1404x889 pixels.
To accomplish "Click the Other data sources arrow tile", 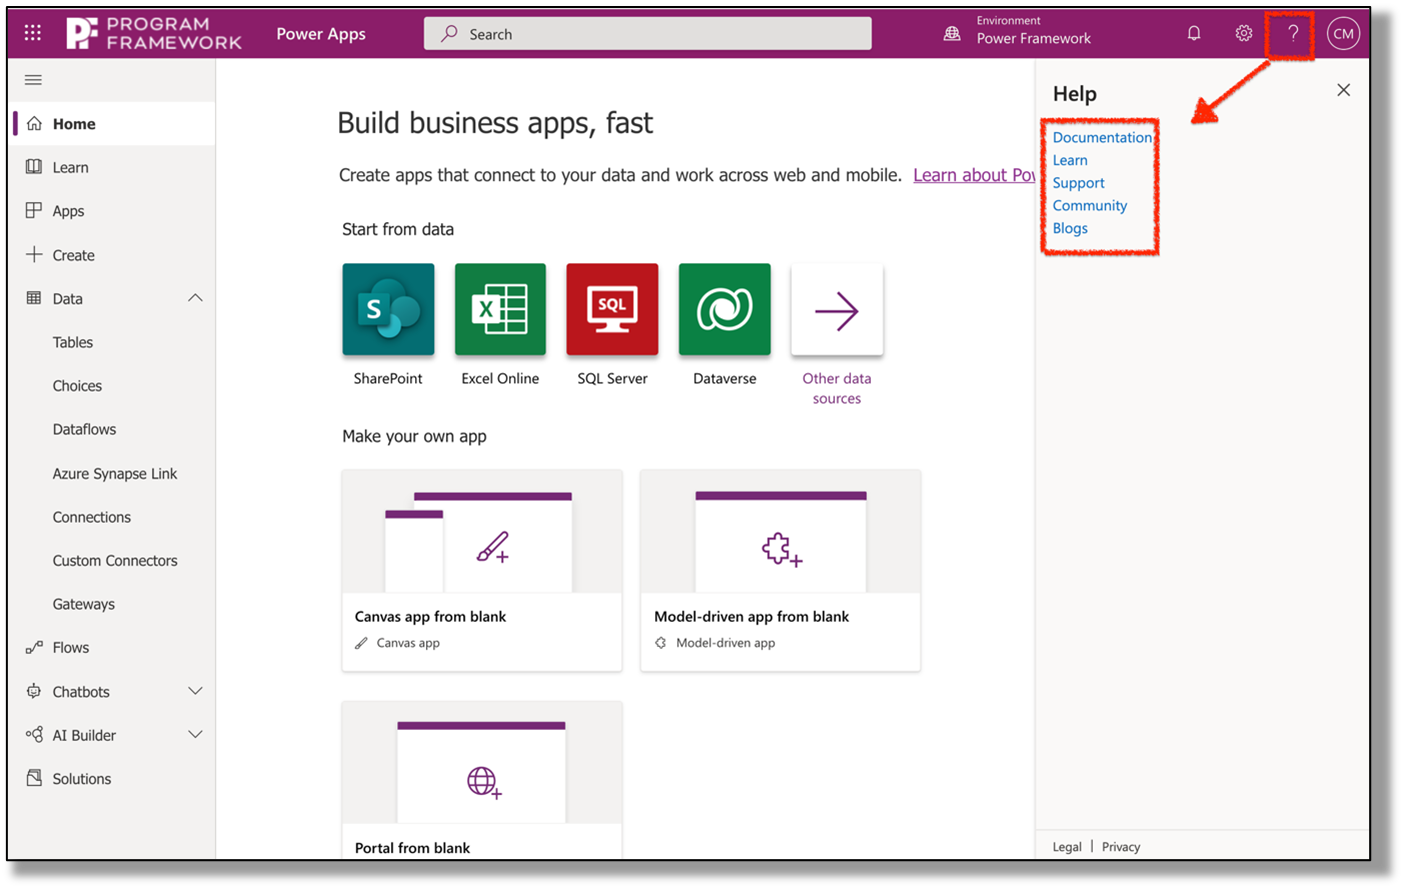I will coord(837,309).
